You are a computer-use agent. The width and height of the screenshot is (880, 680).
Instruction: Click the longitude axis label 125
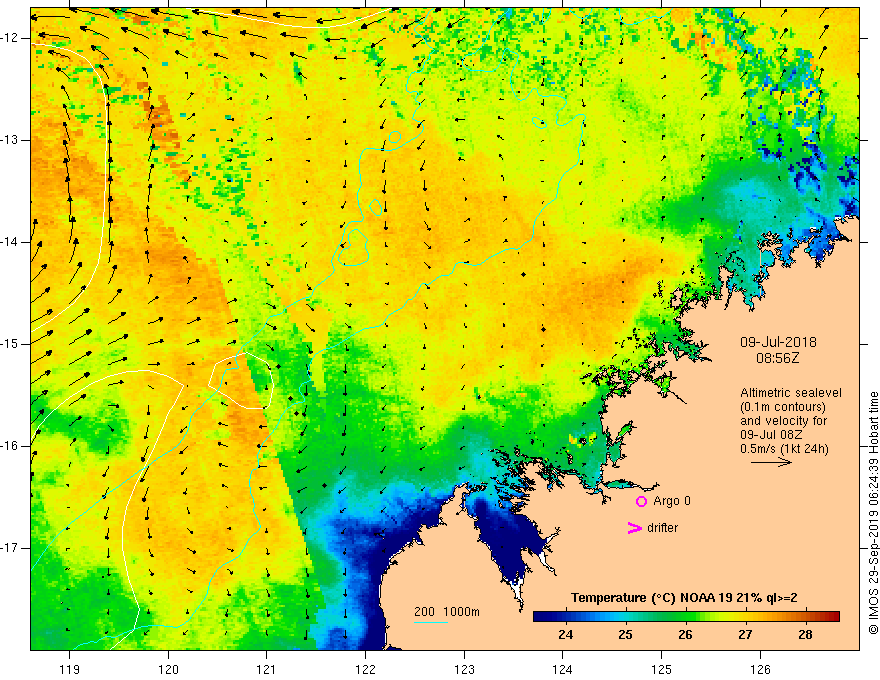[x=662, y=669]
